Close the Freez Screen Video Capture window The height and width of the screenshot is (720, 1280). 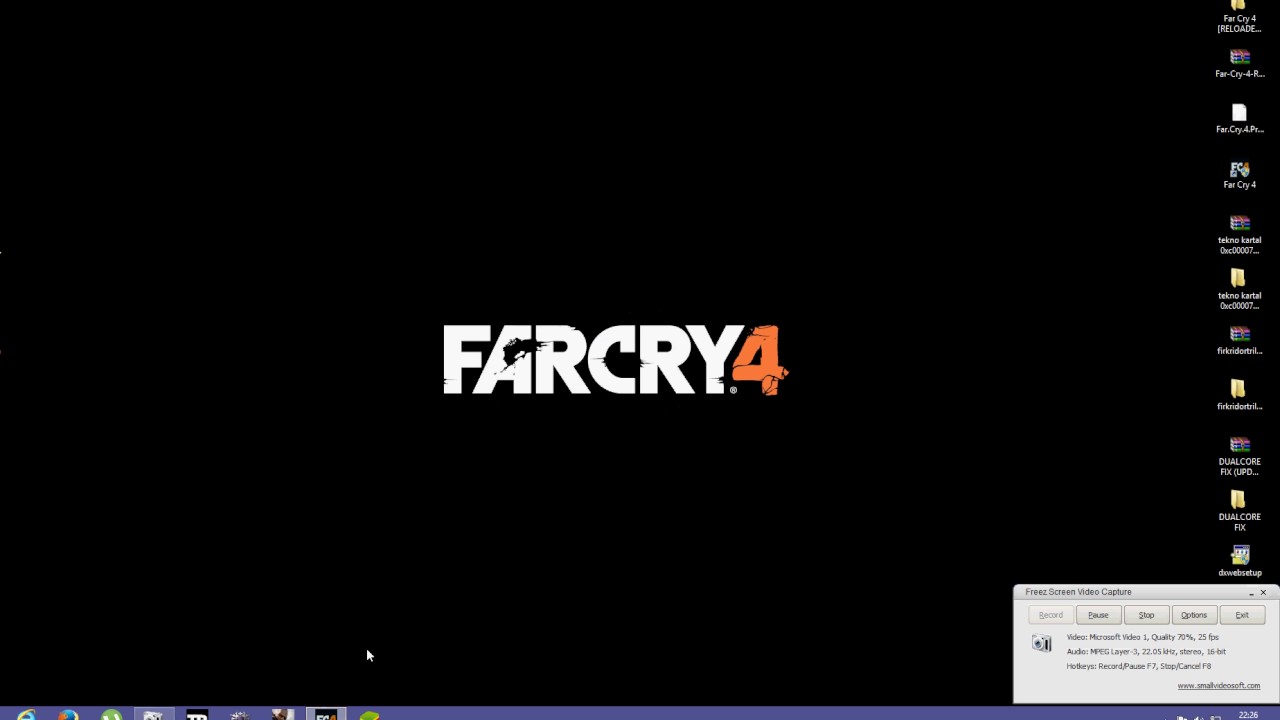1263,593
